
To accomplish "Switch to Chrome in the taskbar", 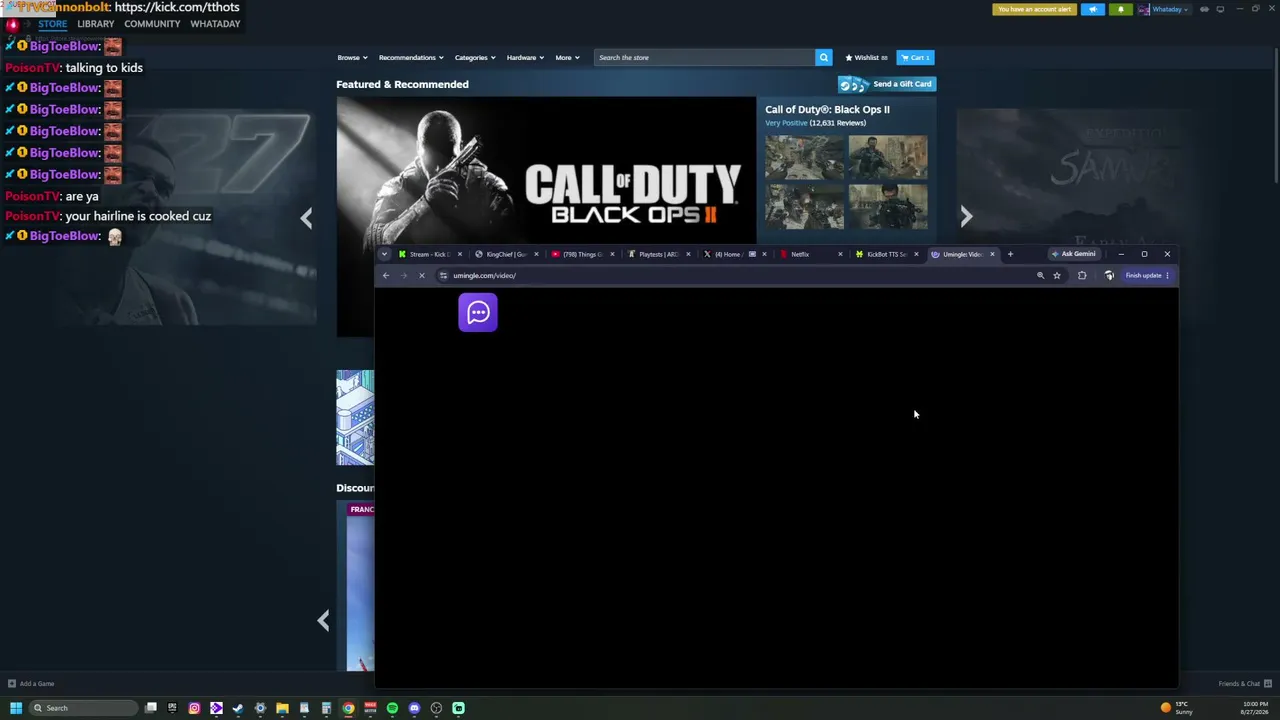I will click(348, 708).
